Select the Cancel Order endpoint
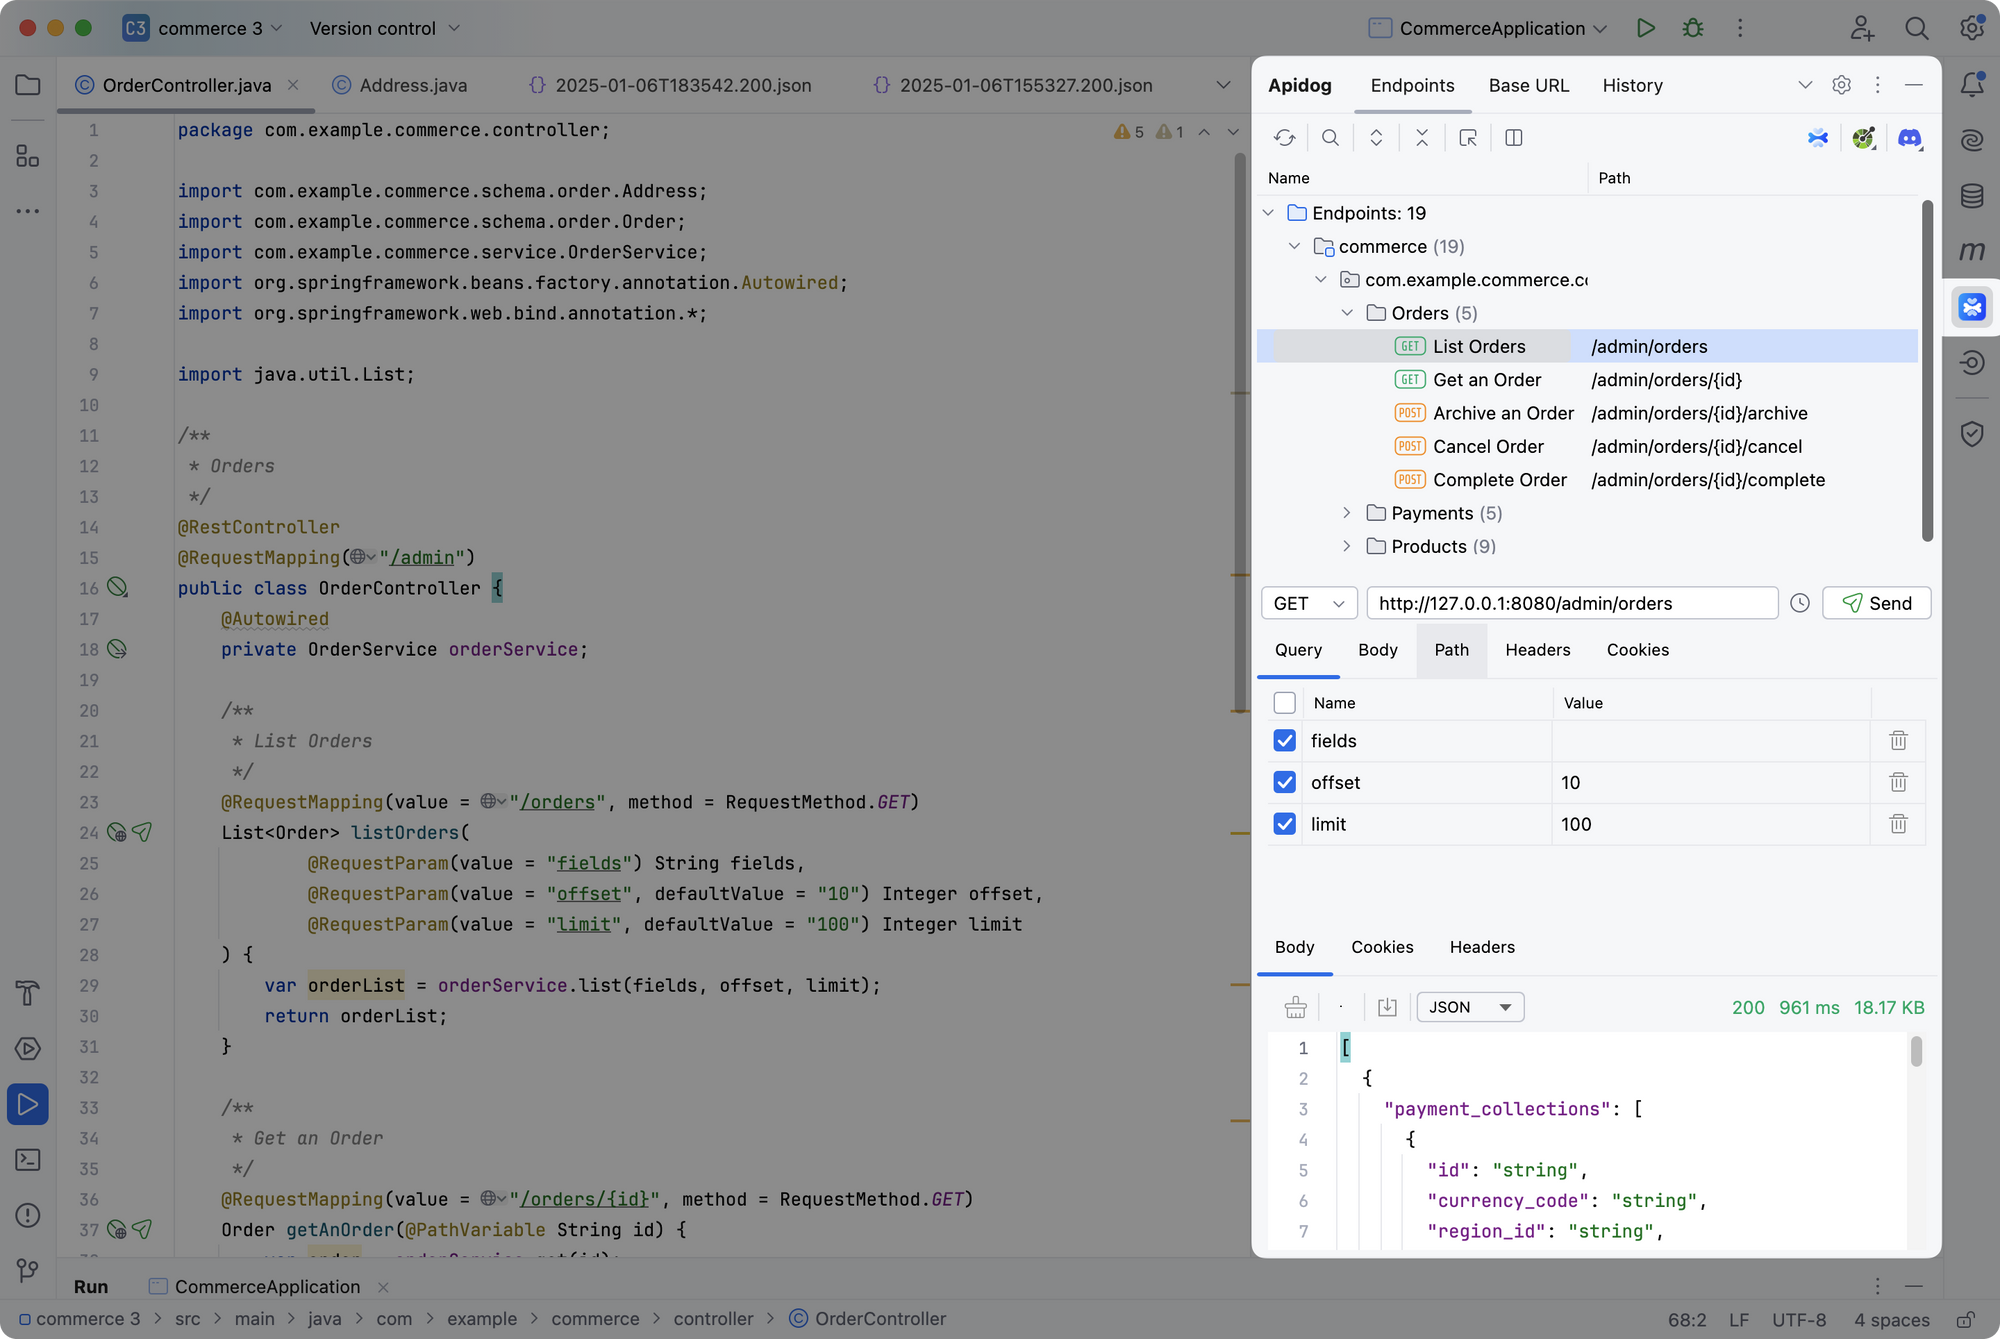Screen dimensions: 2000x1339 1488,447
